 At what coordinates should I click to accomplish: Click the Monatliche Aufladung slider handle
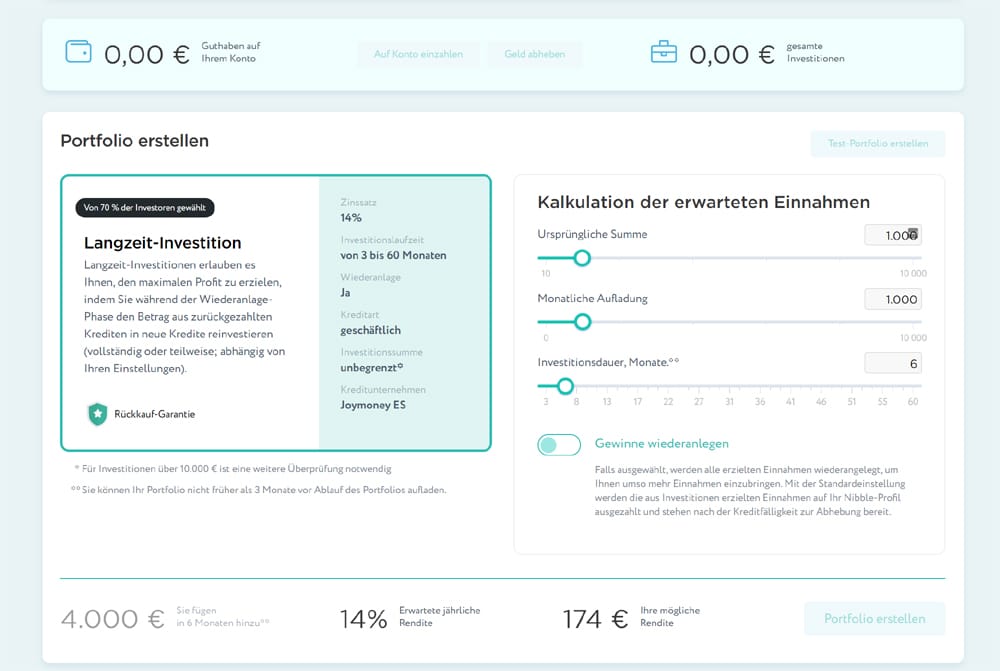coord(582,322)
